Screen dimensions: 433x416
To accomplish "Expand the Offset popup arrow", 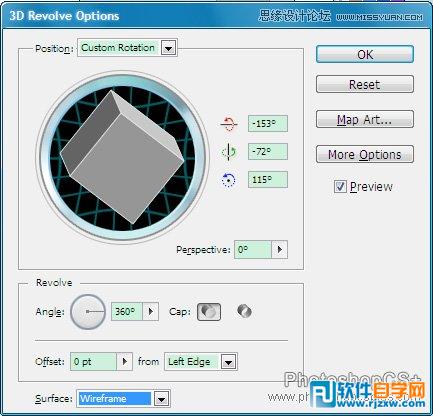I will [125, 362].
